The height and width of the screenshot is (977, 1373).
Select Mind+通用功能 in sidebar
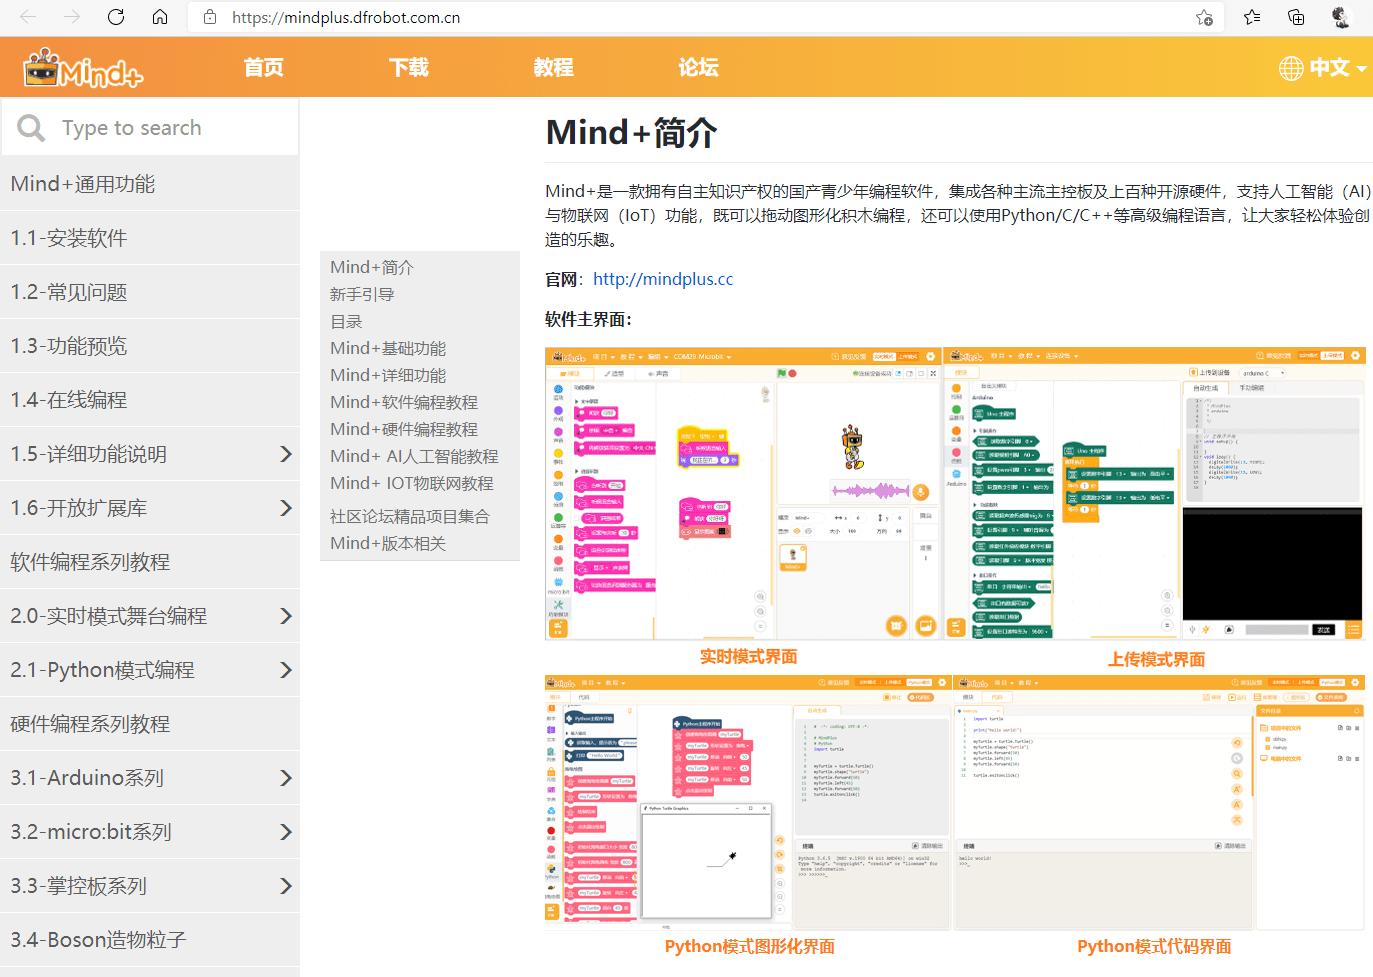150,184
